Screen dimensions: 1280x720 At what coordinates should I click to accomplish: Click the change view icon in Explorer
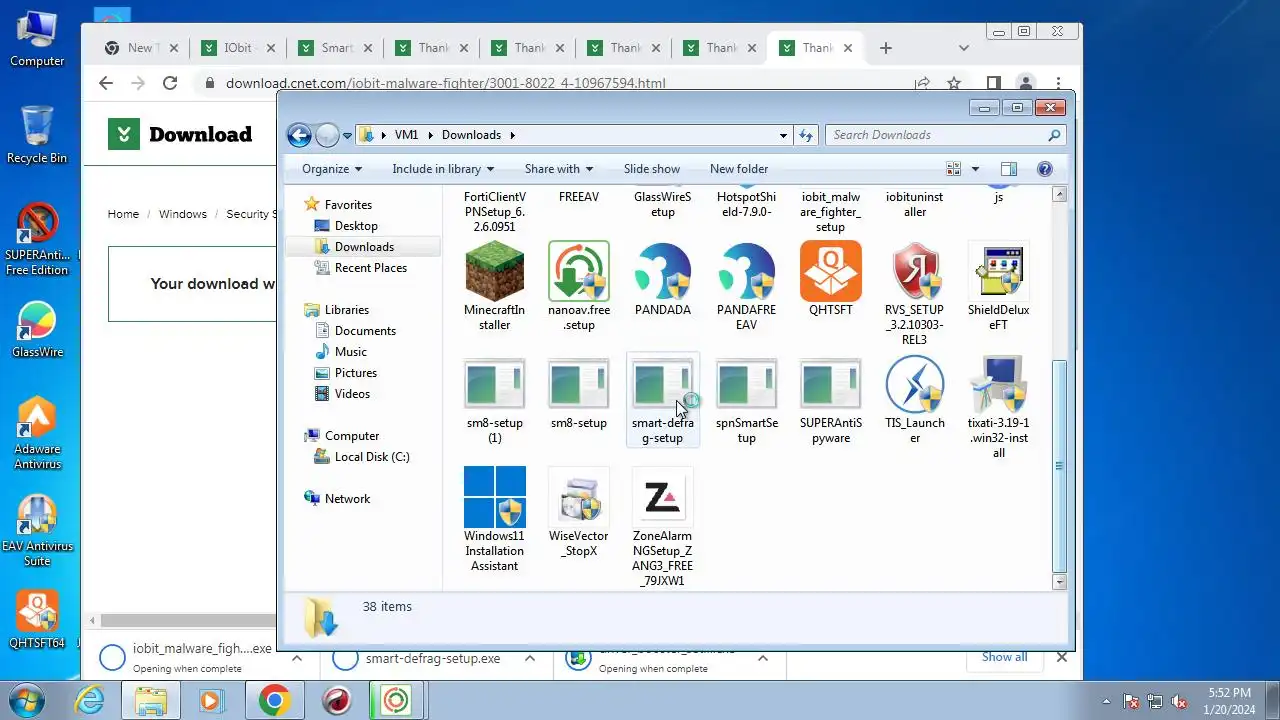(x=954, y=169)
